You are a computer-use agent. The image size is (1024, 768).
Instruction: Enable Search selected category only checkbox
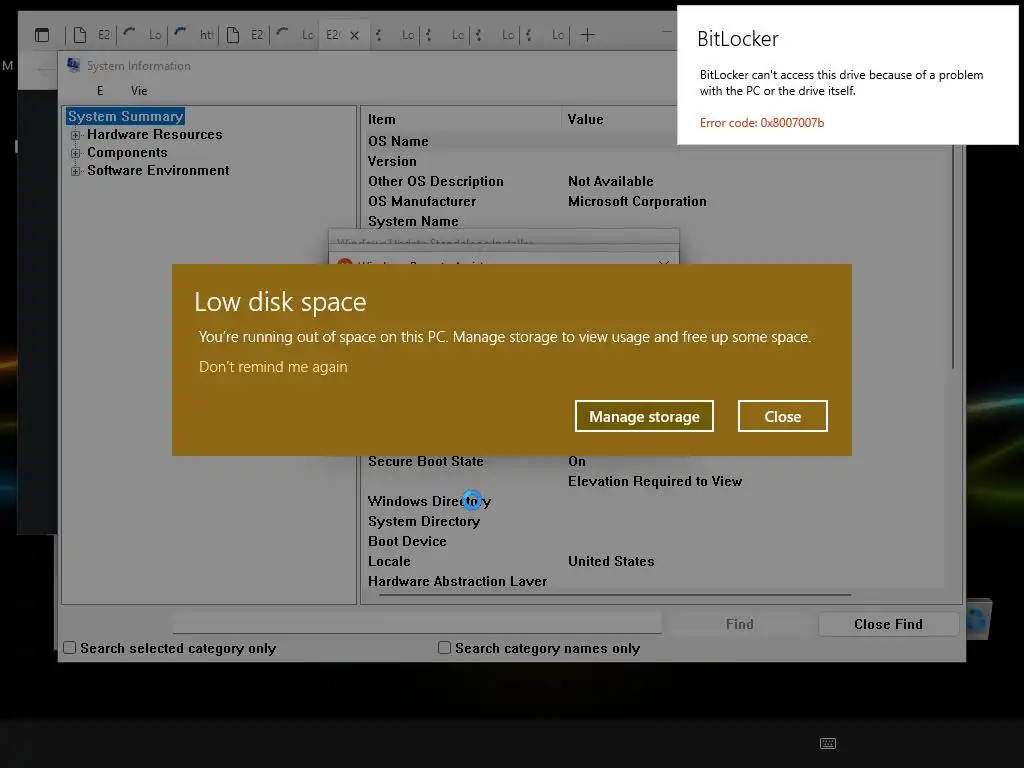tap(69, 648)
